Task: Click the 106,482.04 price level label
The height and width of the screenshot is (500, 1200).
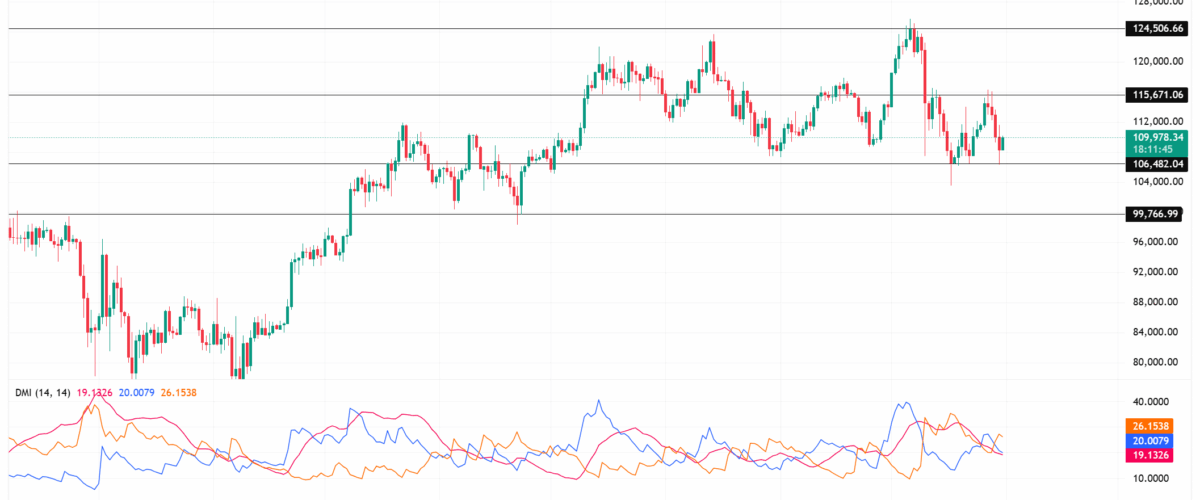Action: (1155, 164)
